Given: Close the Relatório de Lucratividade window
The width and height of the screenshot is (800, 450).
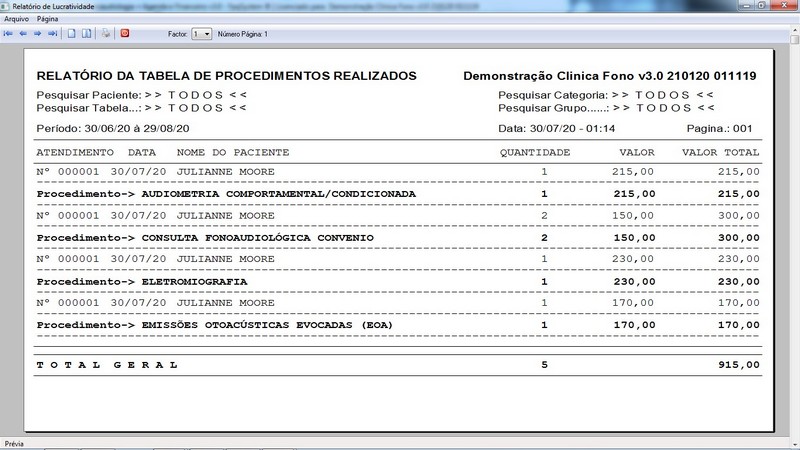Looking at the screenshot, I should point(785,5).
